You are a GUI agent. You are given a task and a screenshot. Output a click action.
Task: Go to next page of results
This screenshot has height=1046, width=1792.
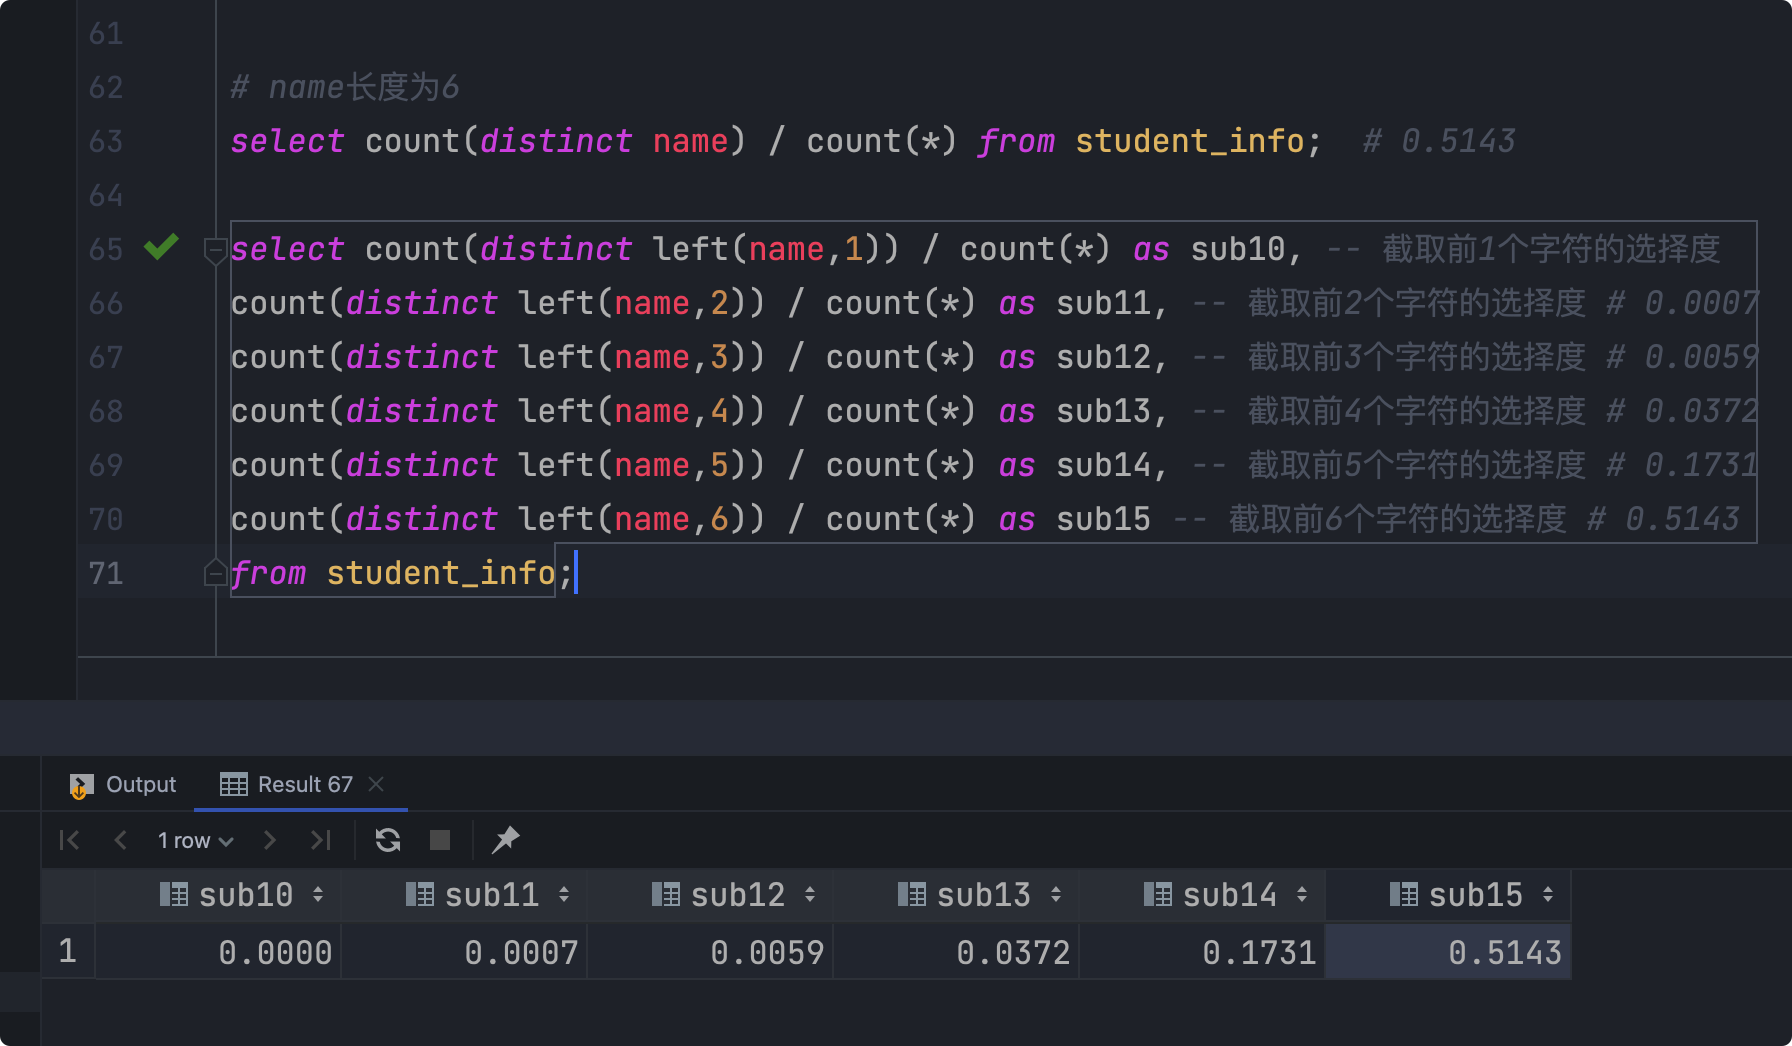pos(269,840)
